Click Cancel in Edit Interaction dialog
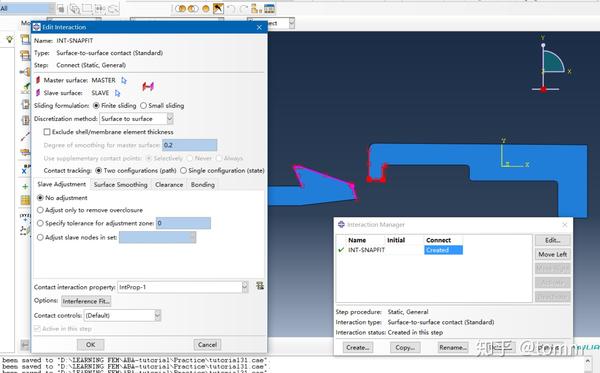Image resolution: width=600 pixels, height=373 pixels. coord(207,345)
